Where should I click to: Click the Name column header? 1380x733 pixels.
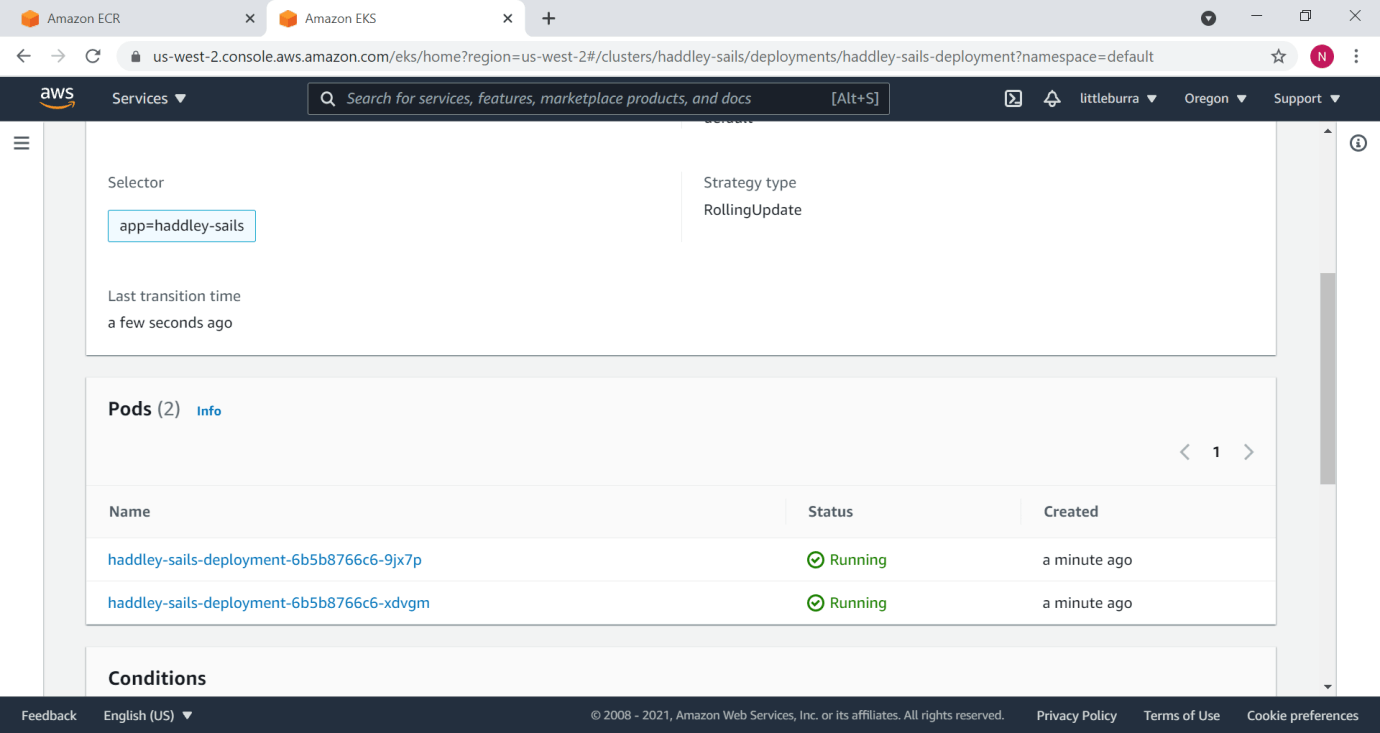(129, 512)
